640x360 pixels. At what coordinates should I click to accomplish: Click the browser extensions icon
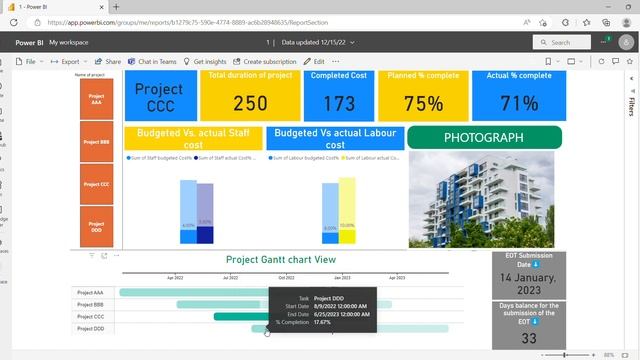565,22
